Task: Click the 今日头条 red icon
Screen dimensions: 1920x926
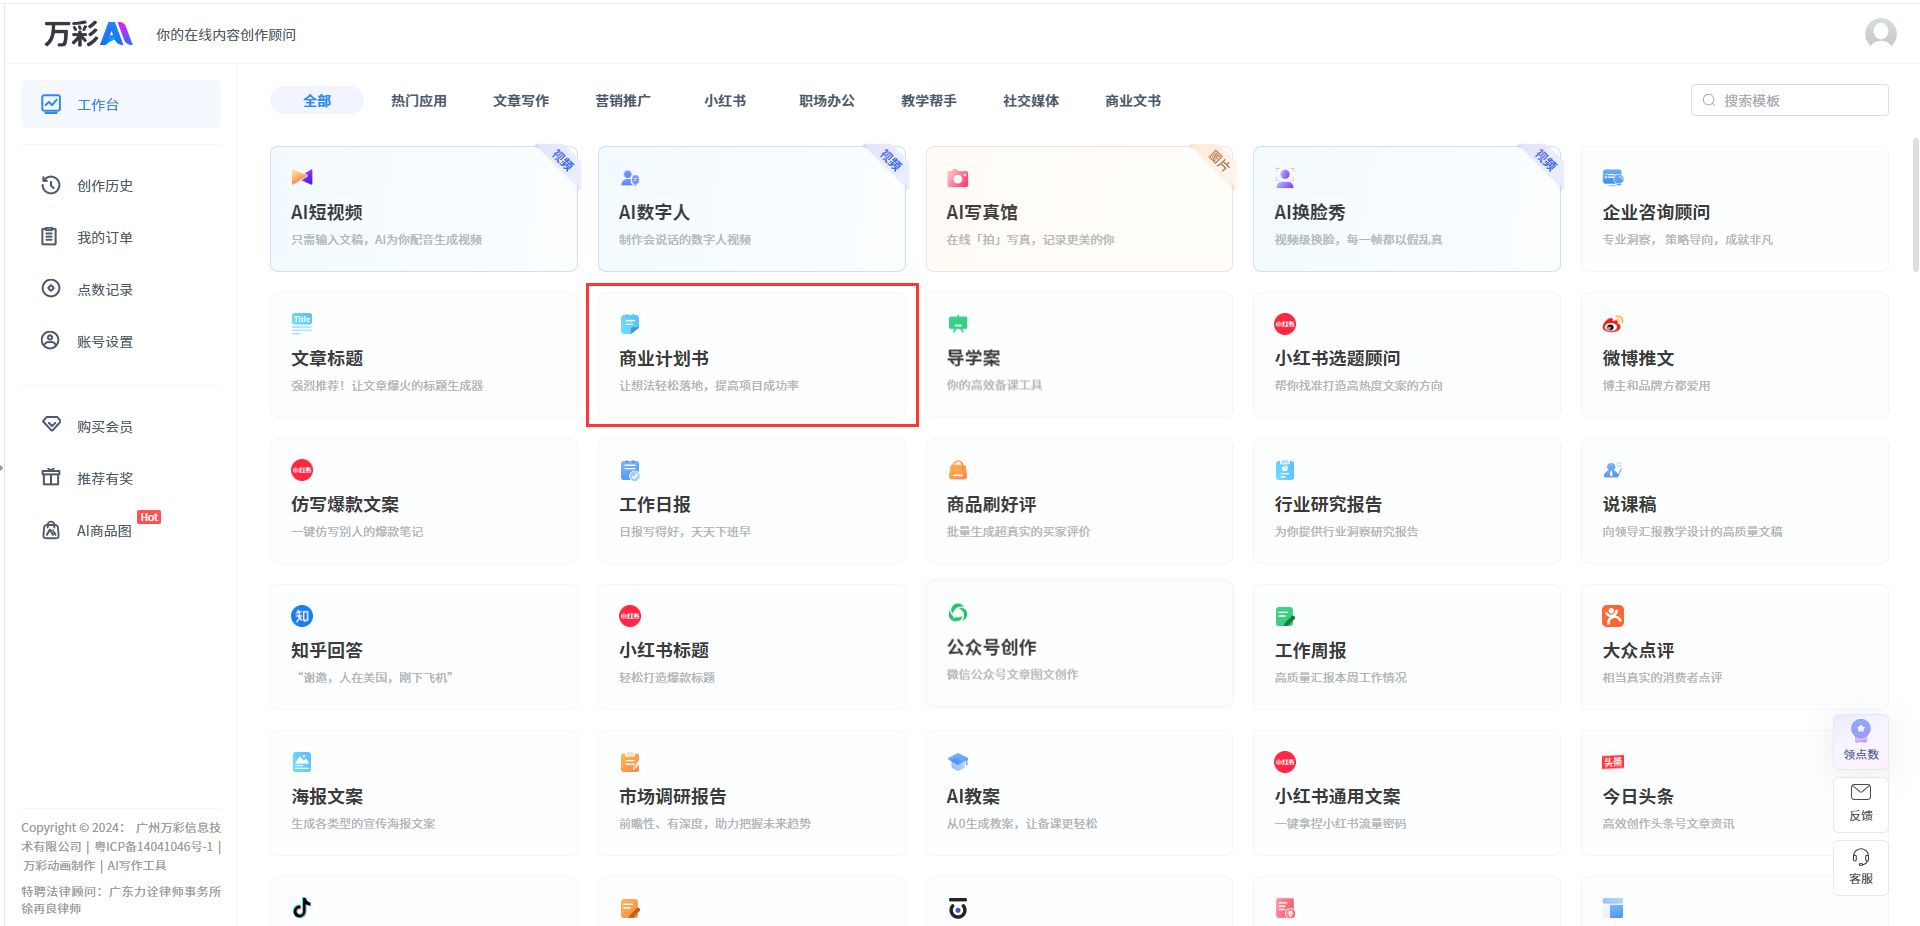Action: [x=1613, y=762]
